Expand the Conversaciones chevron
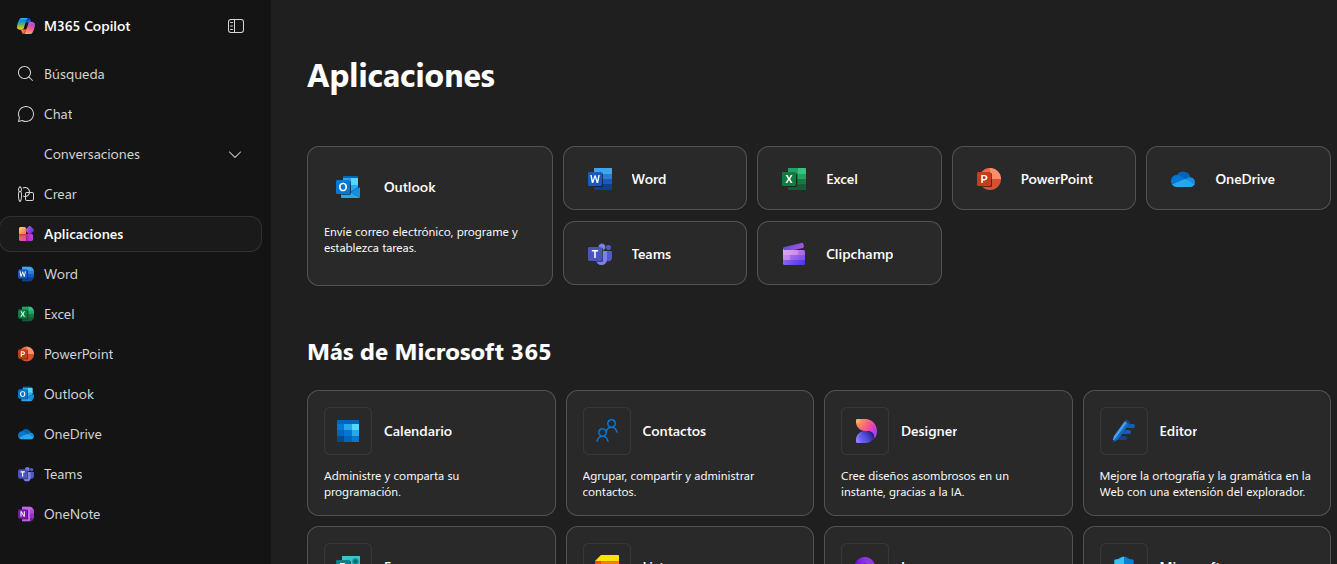 [235, 154]
